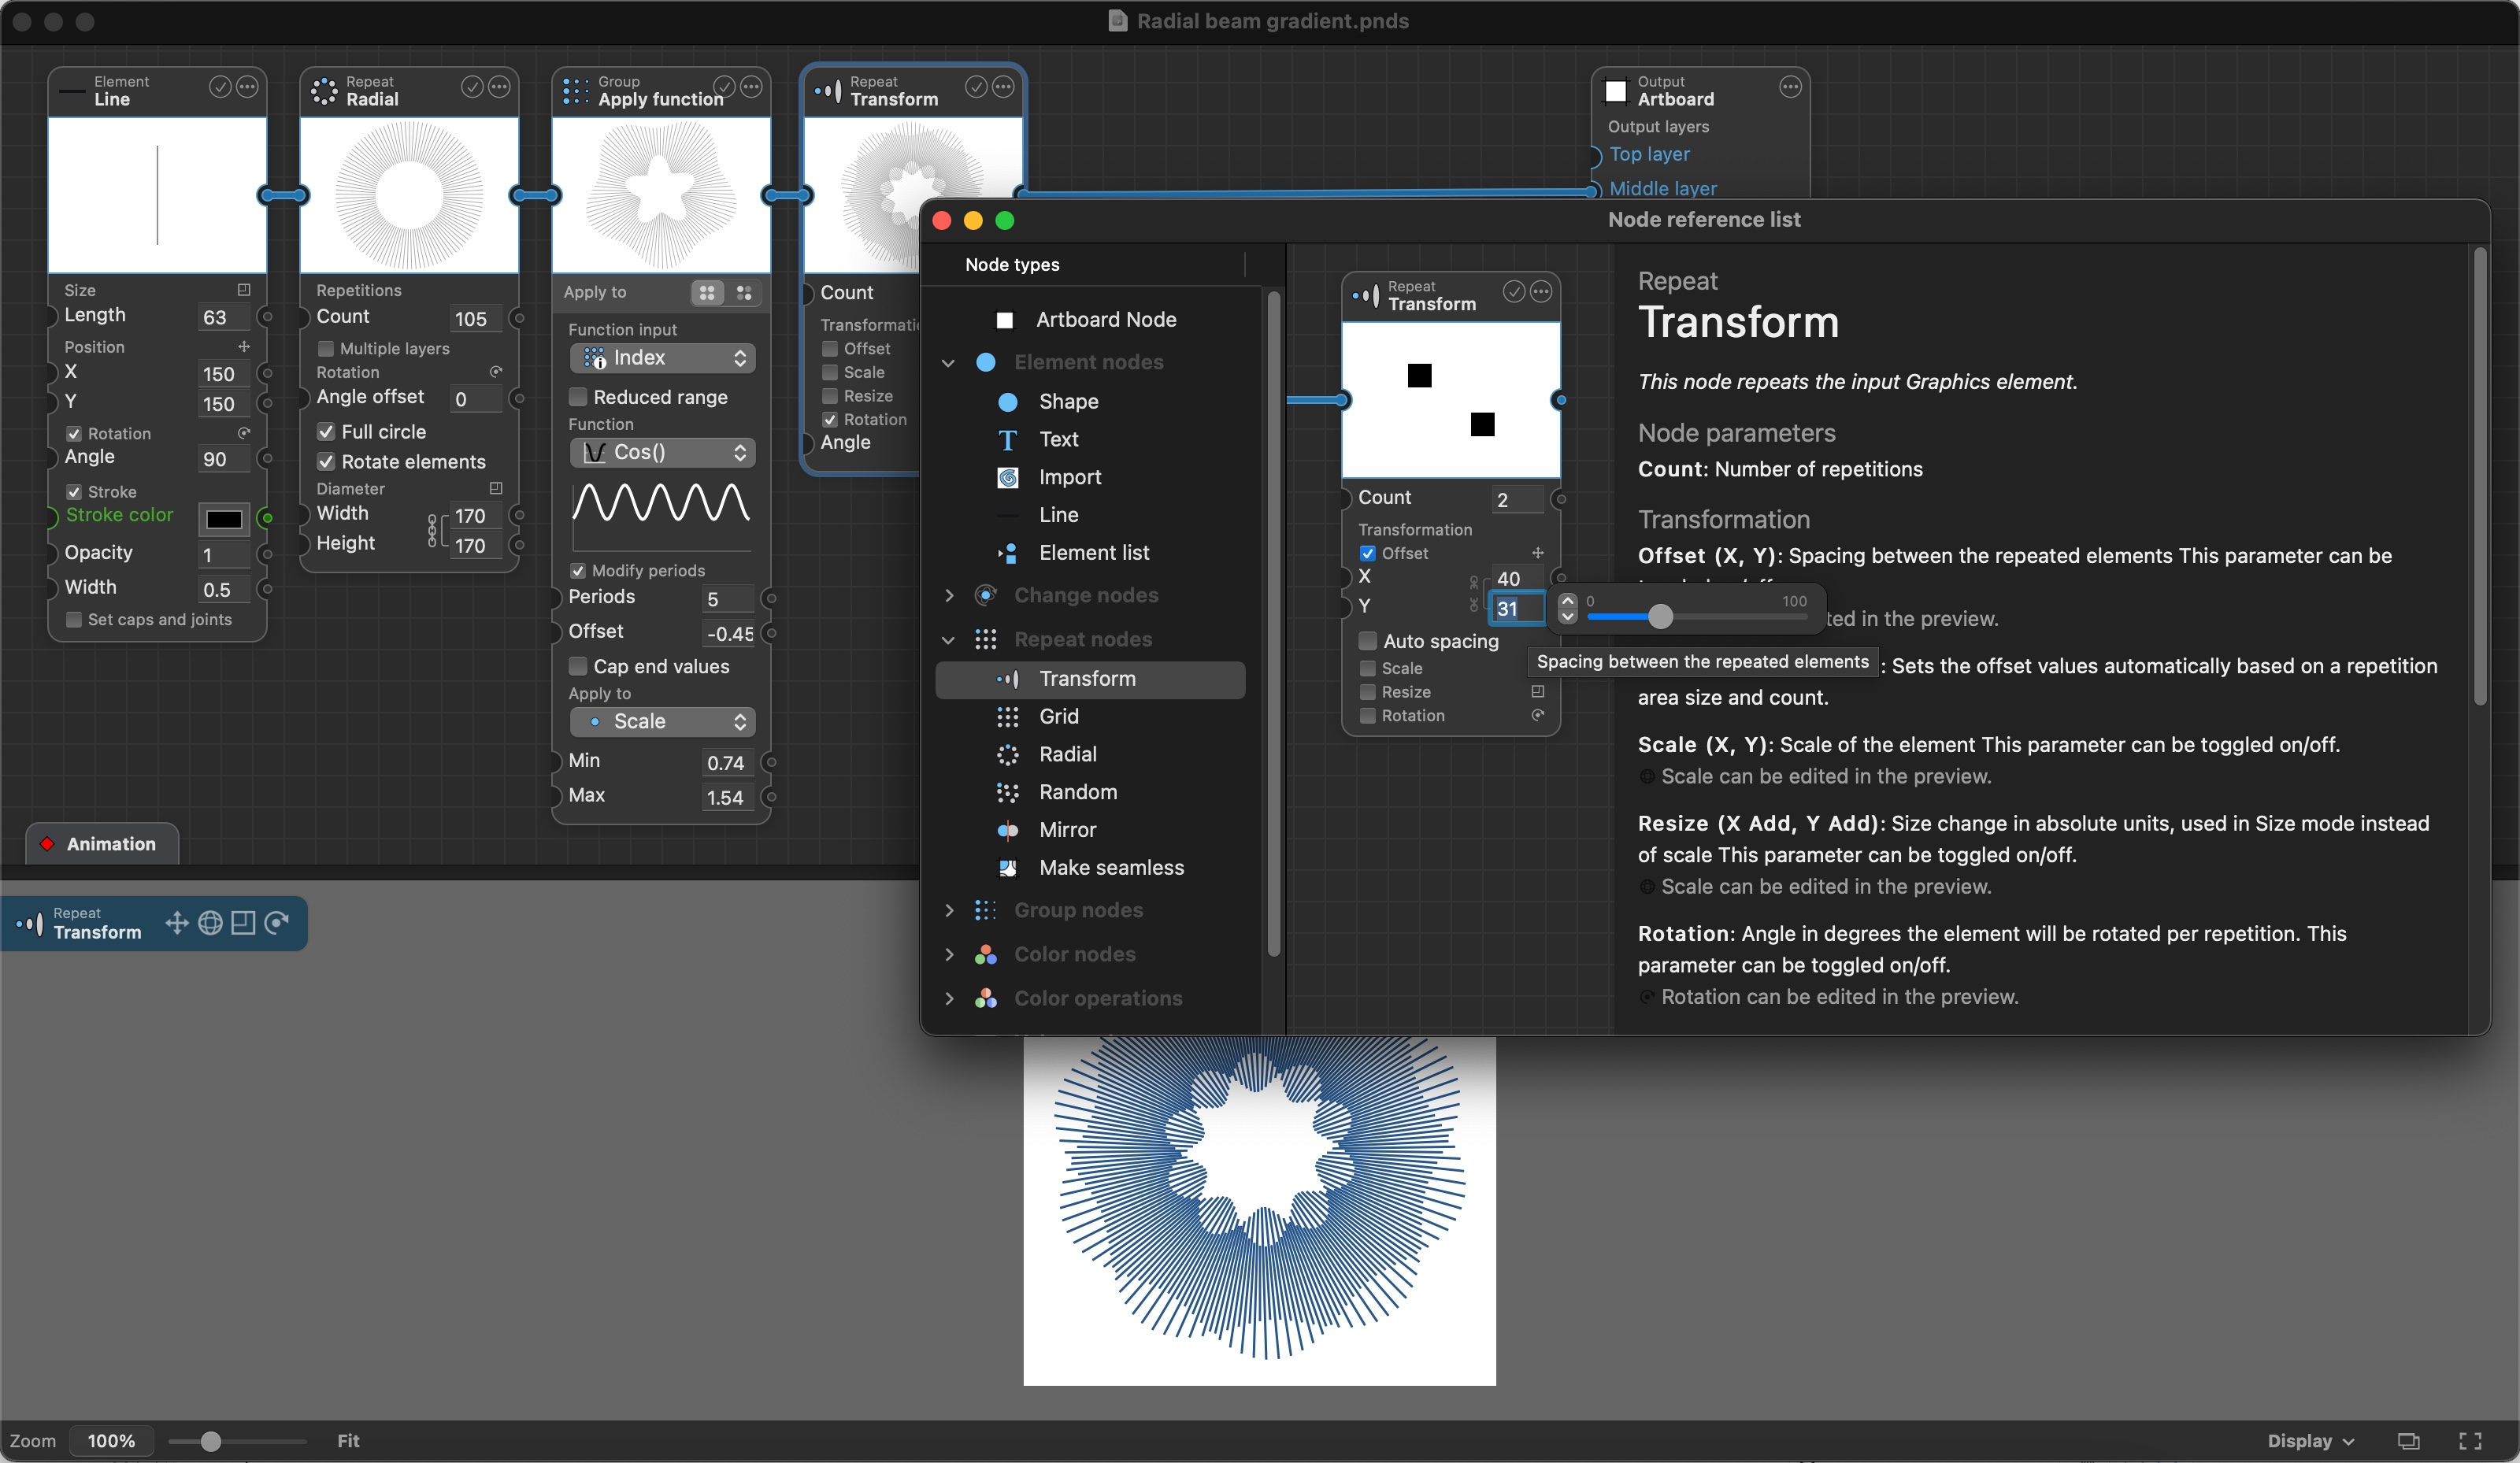The image size is (2520, 1463).
Task: Expand the Change nodes category
Action: click(x=949, y=595)
